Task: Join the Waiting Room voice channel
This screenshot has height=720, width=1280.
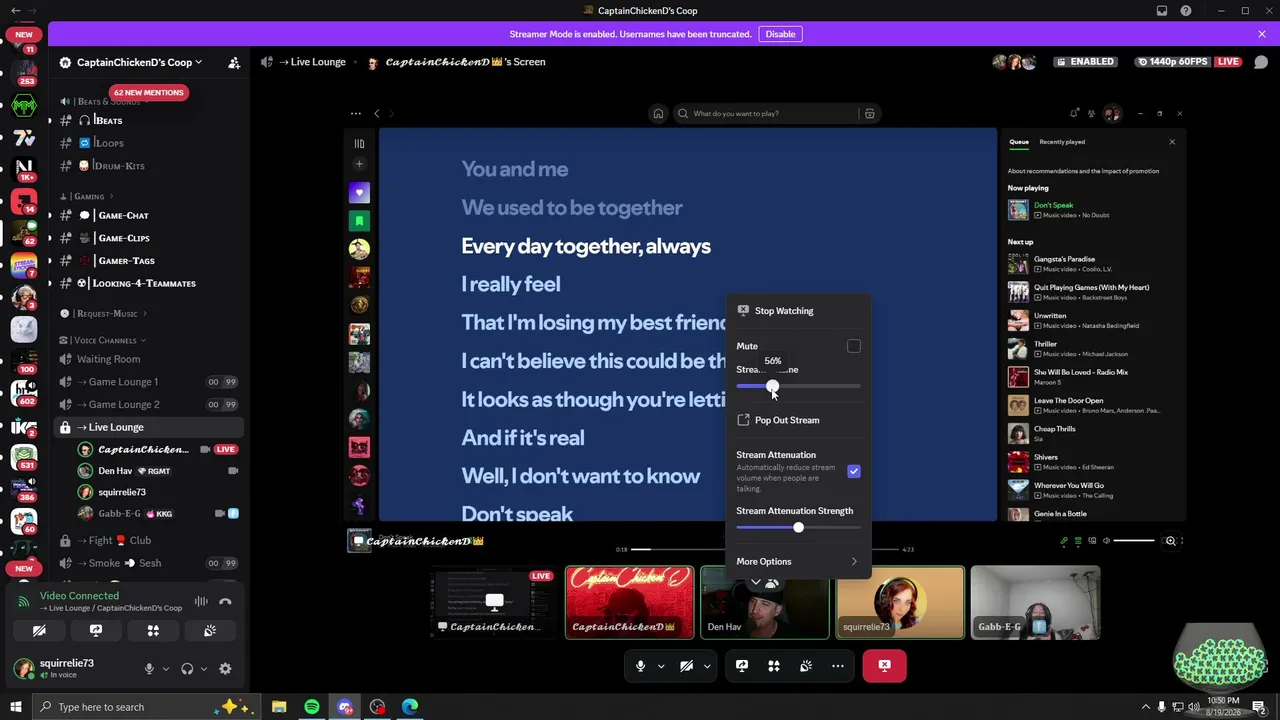Action: [150, 359]
